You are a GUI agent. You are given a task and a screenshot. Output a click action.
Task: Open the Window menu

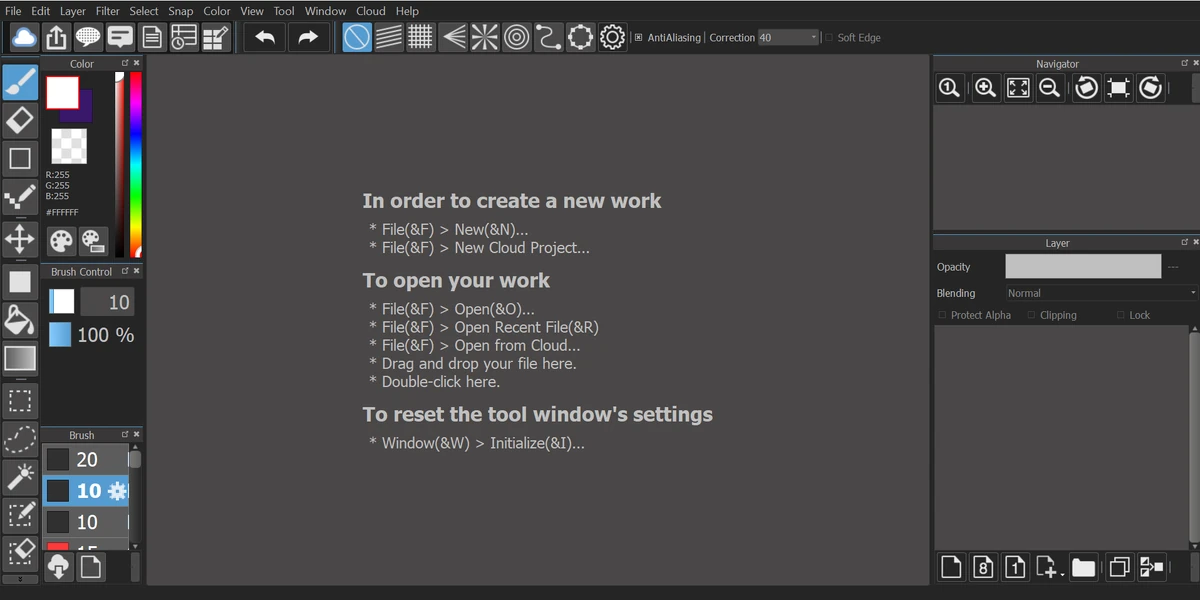(325, 11)
